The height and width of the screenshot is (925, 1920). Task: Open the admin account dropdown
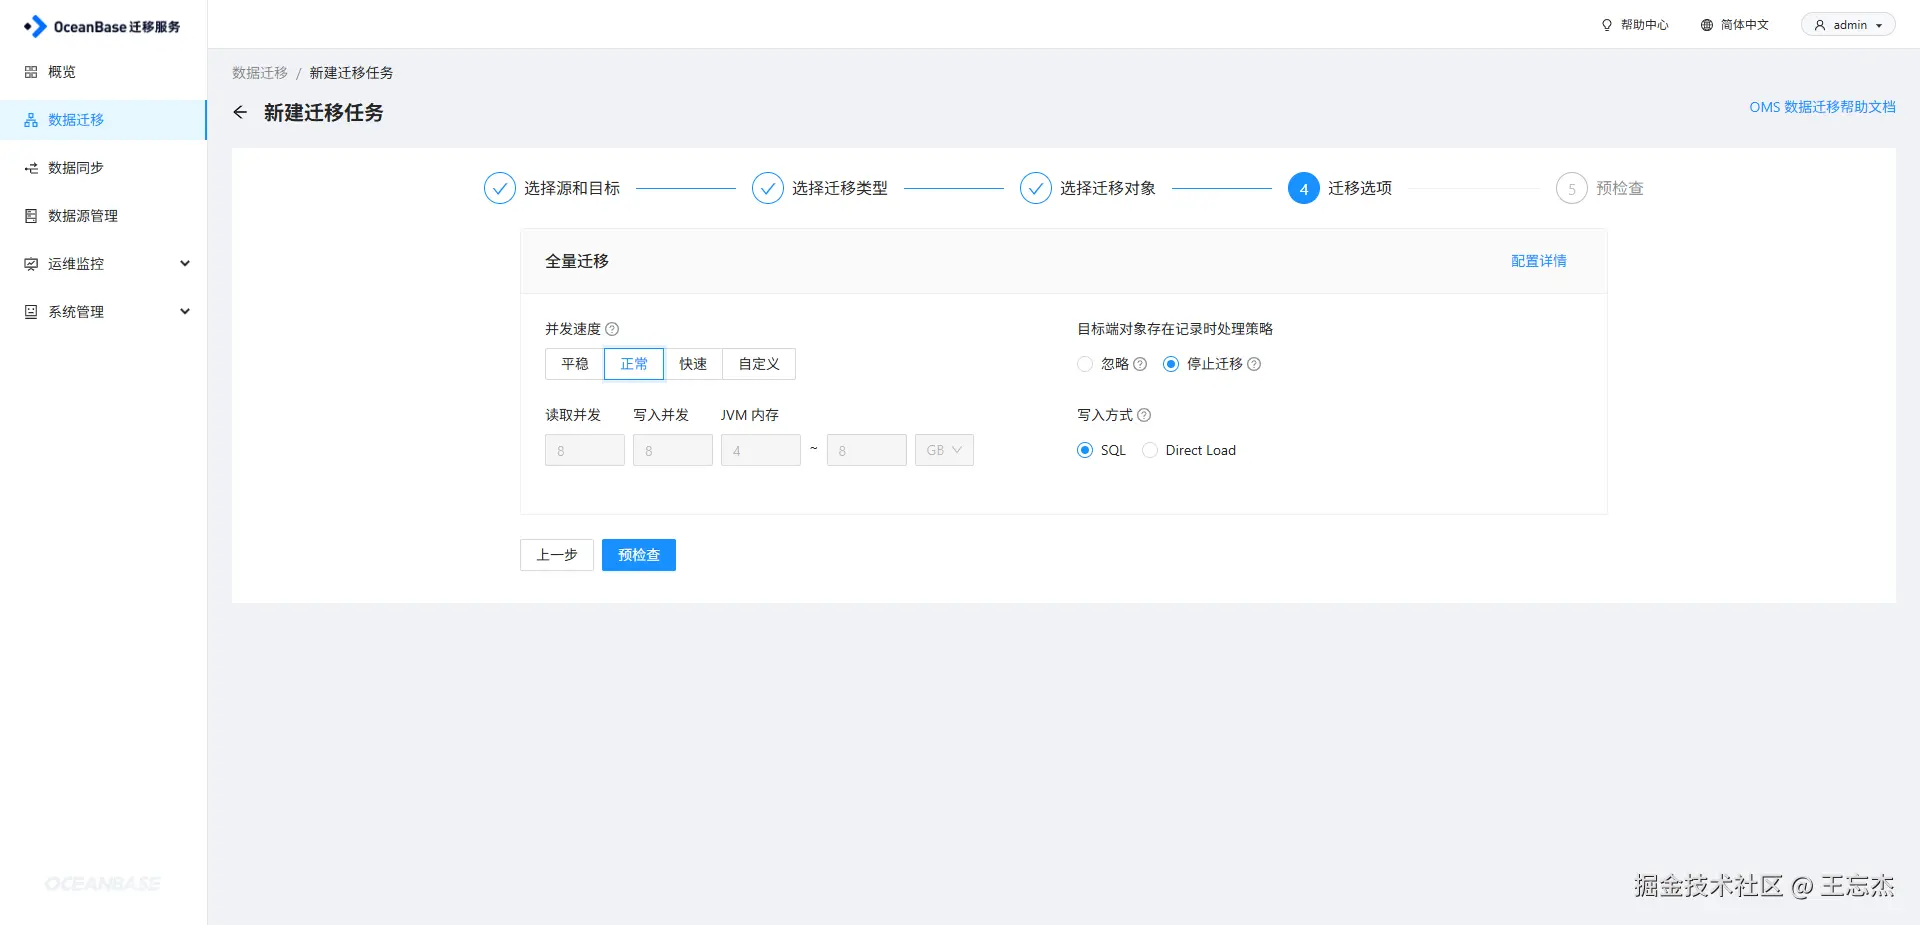[1848, 25]
